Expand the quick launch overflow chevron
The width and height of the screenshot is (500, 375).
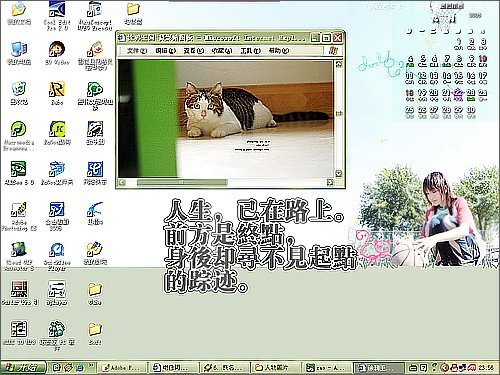click(91, 366)
